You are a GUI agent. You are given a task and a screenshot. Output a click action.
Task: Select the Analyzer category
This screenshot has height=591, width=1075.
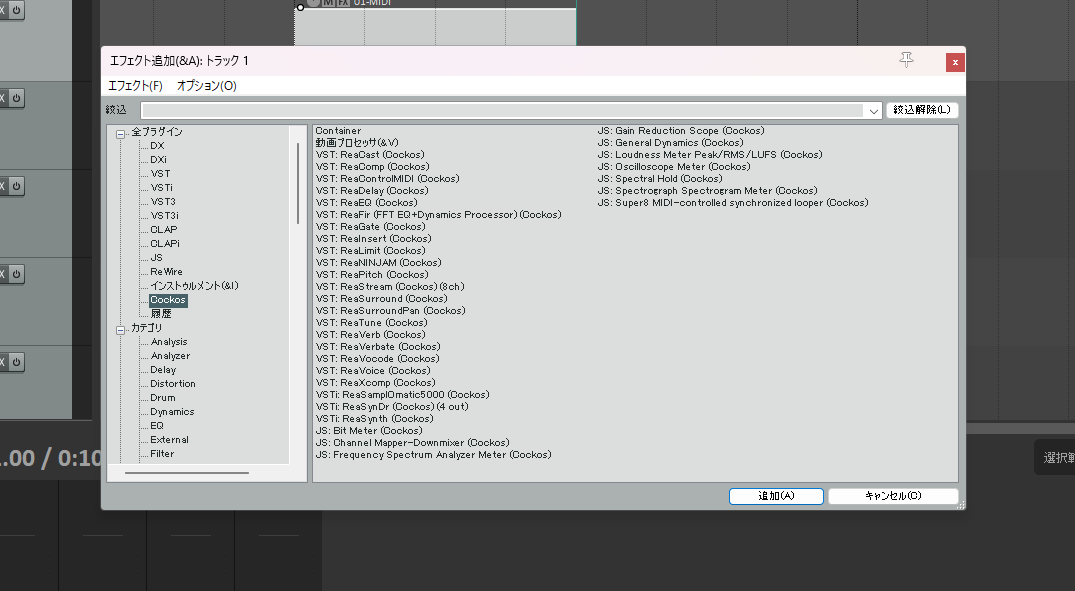(171, 356)
